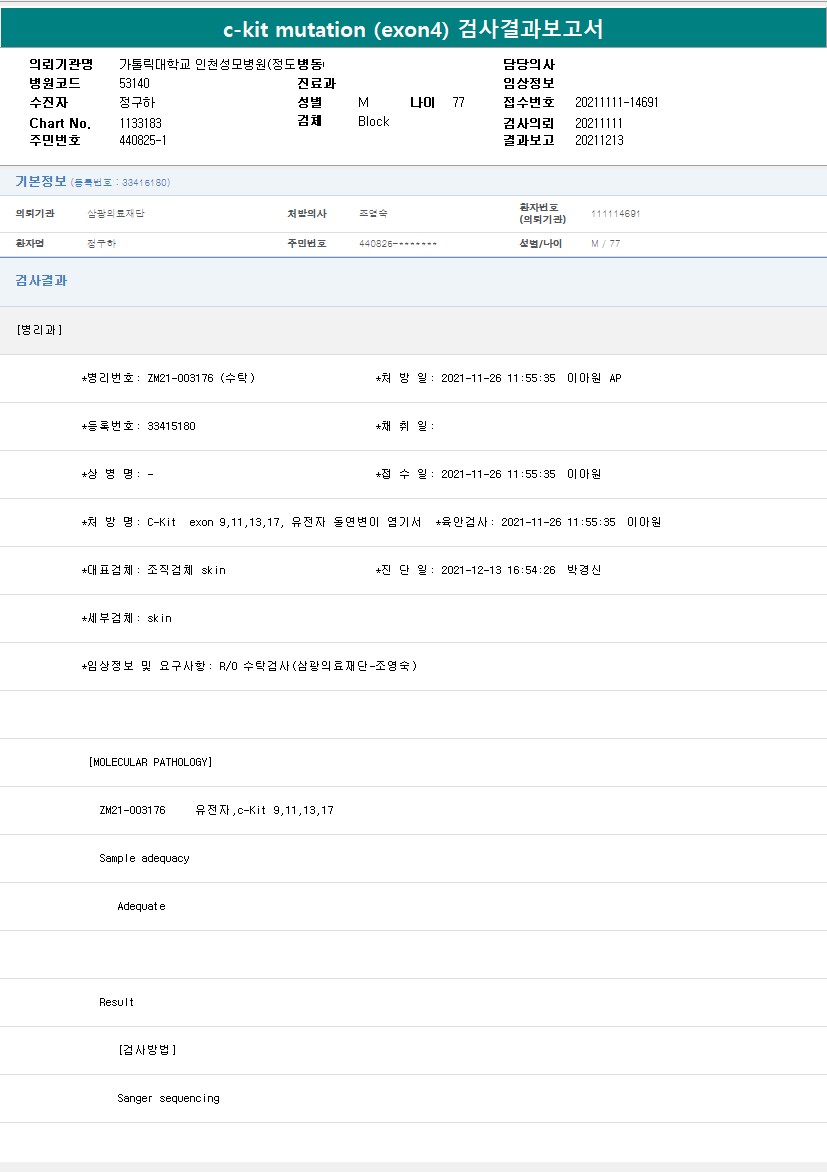Screen dimensions: 827x1172
Task: Select the 병원코드 value 53140
Action: [x=134, y=83]
